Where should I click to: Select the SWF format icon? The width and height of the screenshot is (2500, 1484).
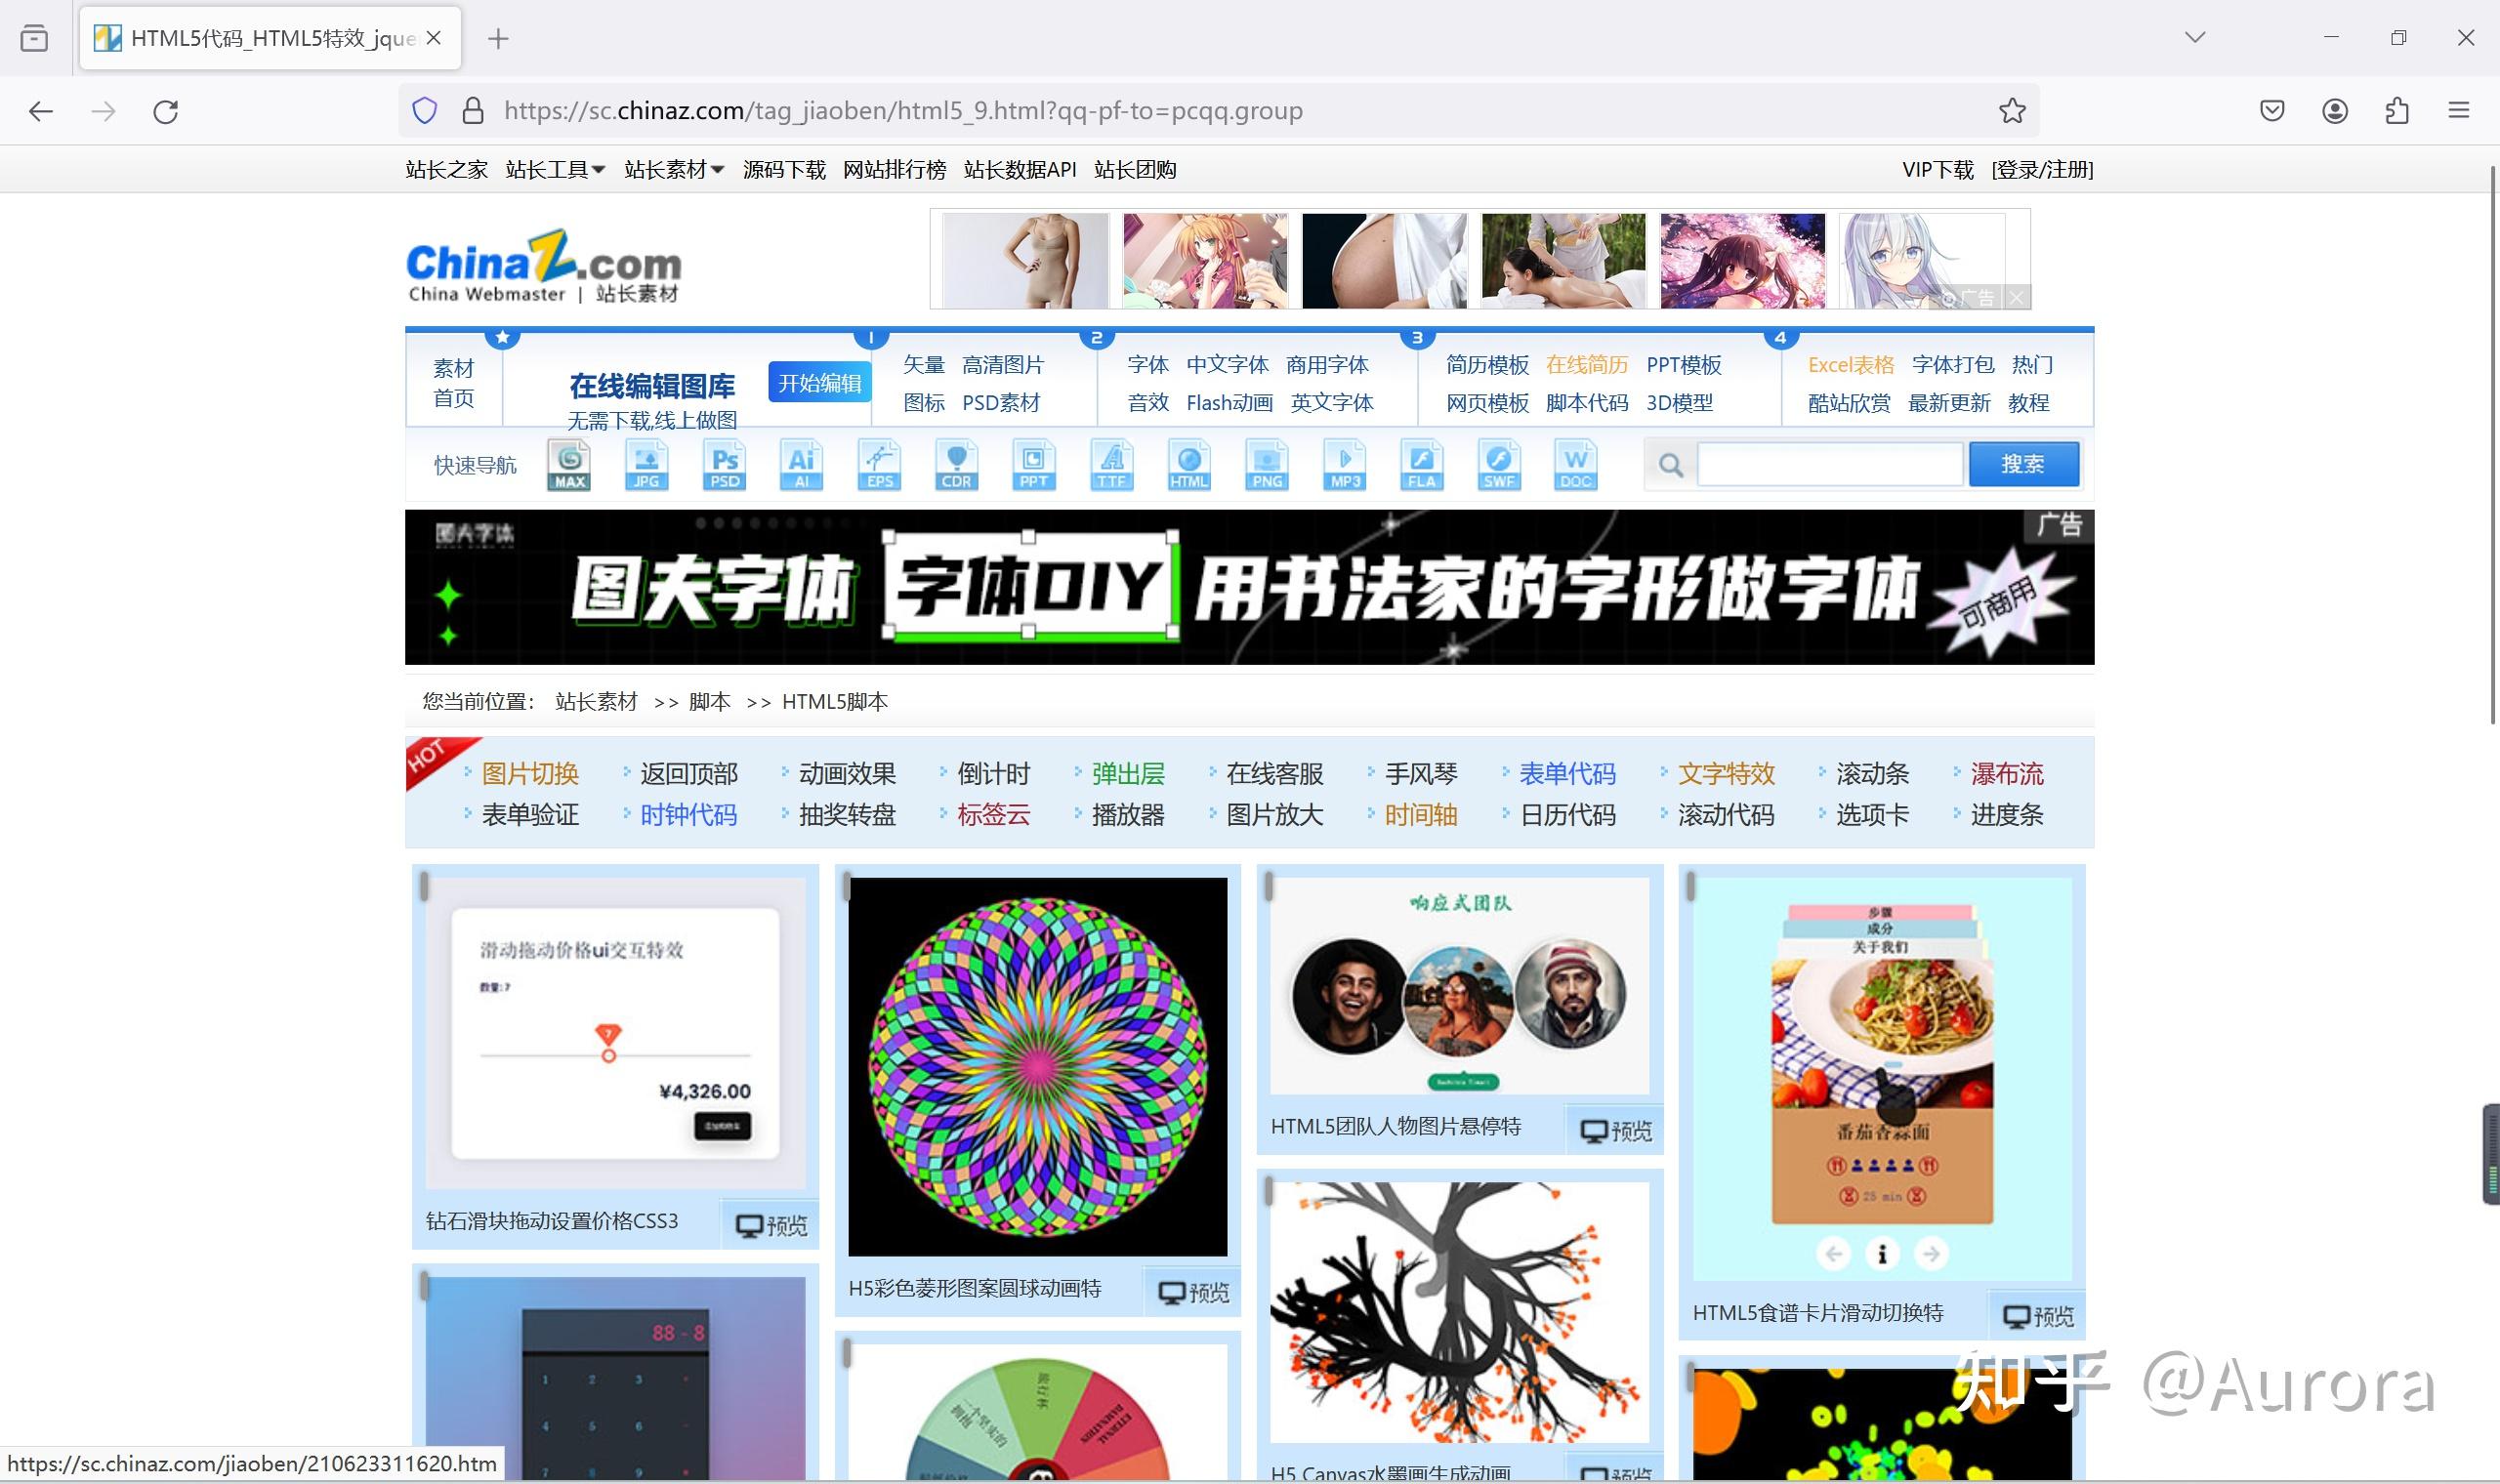coord(1499,463)
